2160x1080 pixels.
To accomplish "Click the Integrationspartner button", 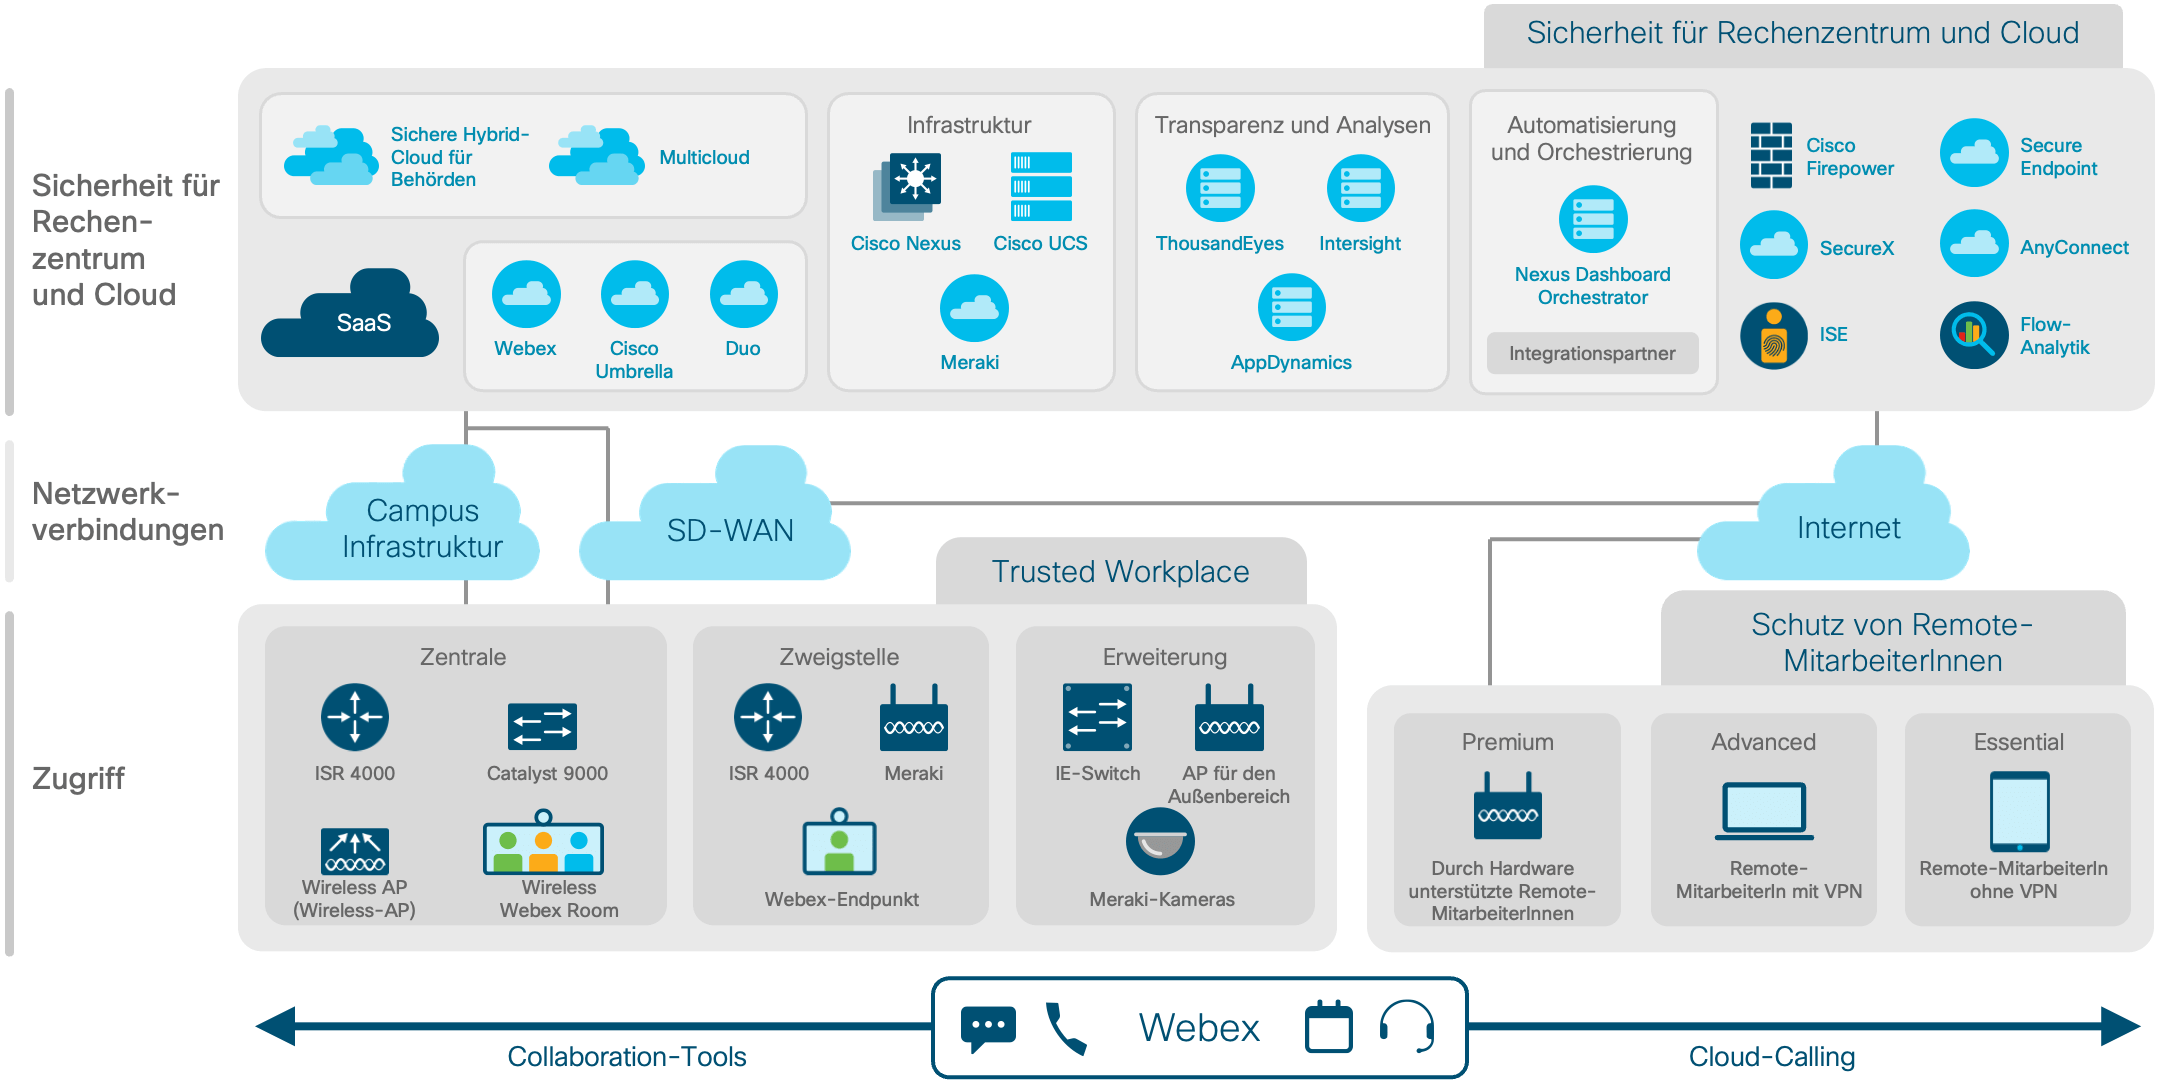I will coord(1592,353).
